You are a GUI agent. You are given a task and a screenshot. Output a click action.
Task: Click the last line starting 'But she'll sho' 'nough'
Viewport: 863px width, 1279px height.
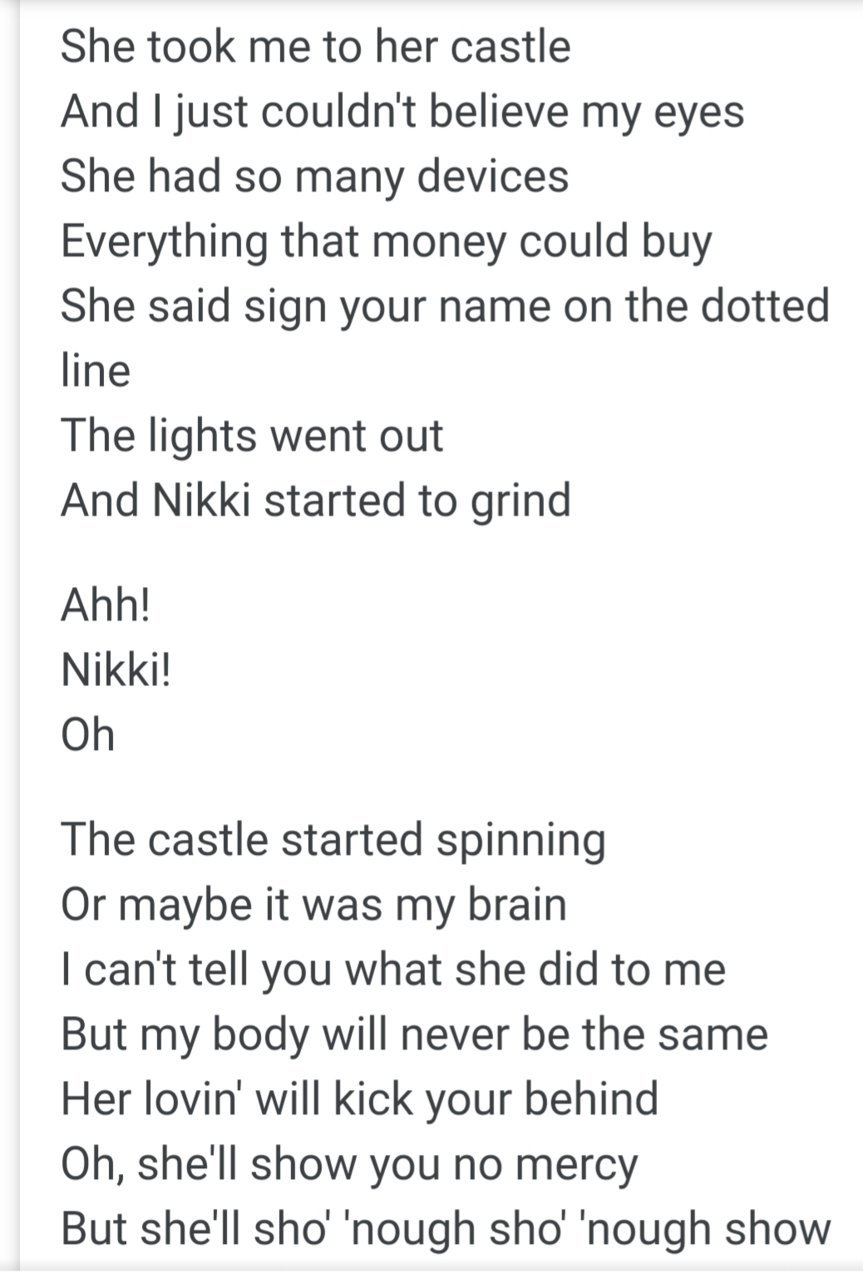[446, 1229]
